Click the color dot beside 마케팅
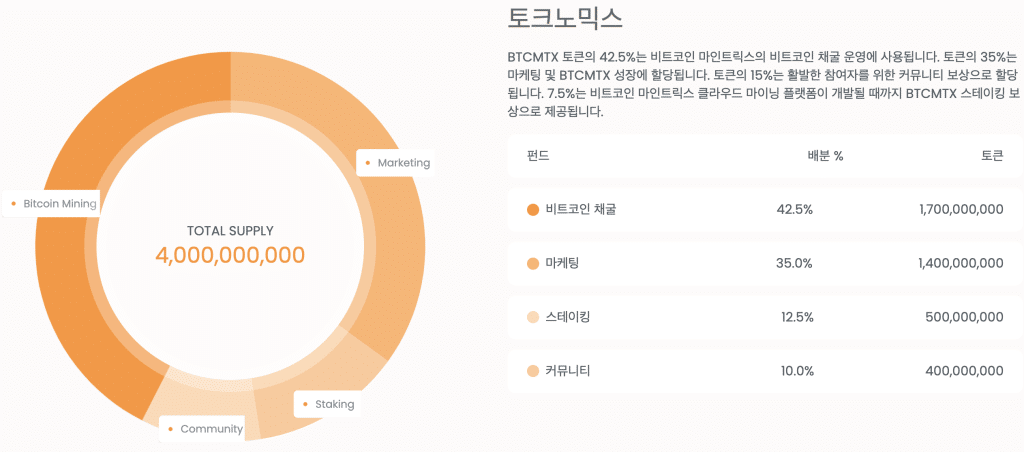This screenshot has height=452, width=1024. 532,264
